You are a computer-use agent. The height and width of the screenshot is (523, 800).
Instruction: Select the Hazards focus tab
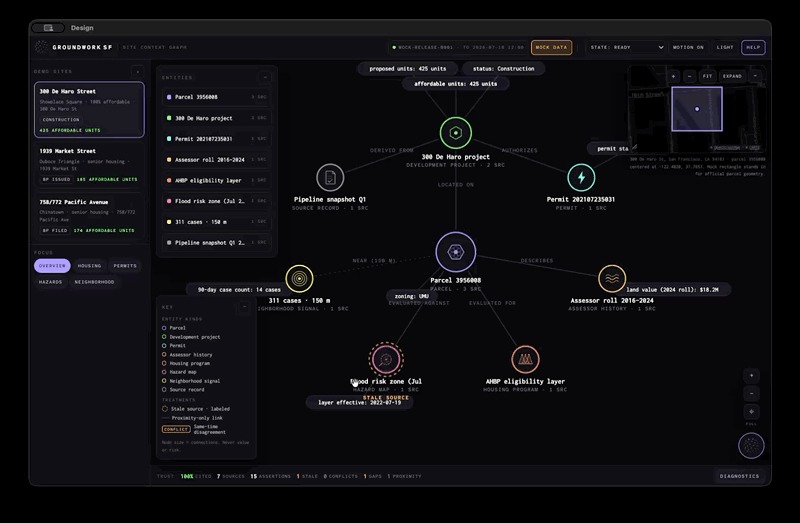[50, 282]
